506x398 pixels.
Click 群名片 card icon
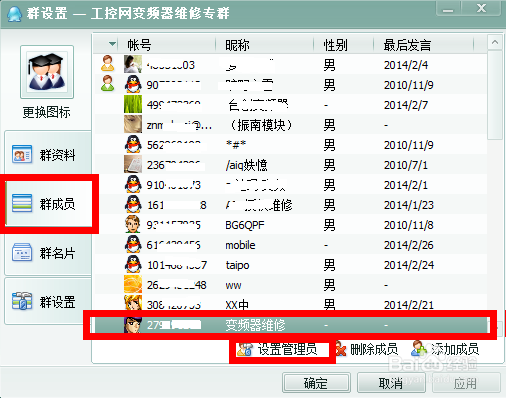tap(22, 252)
